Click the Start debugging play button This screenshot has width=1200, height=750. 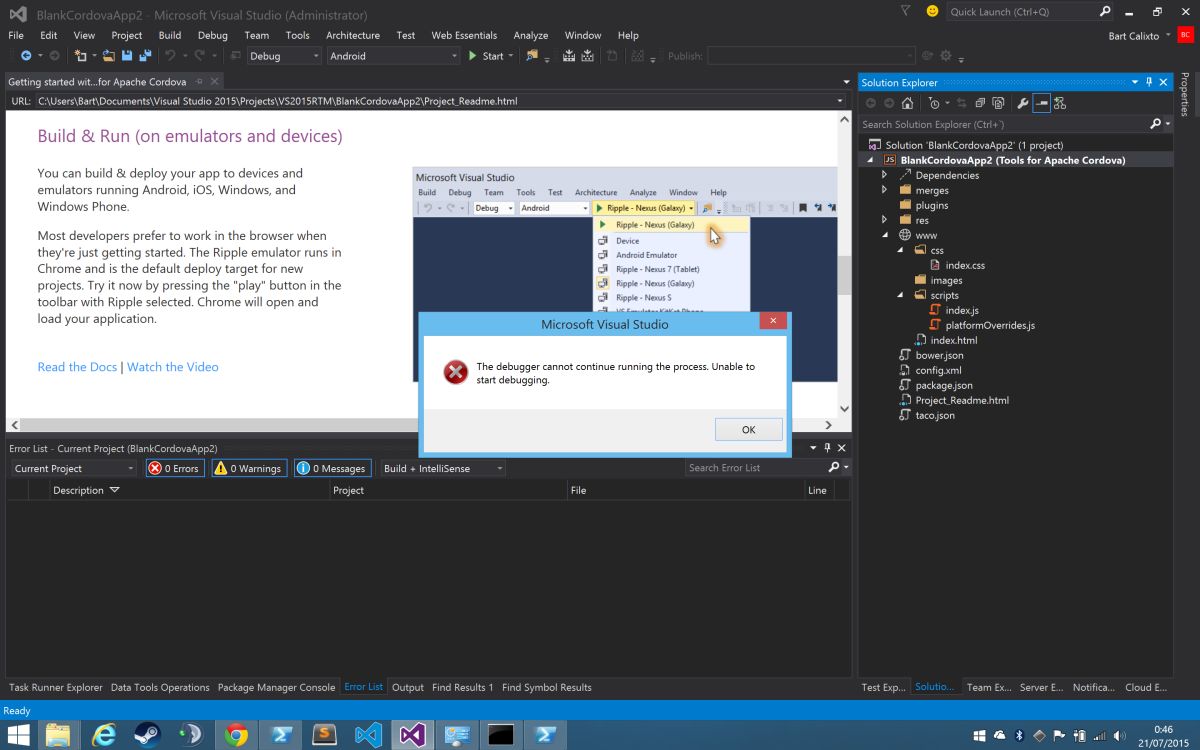487,56
